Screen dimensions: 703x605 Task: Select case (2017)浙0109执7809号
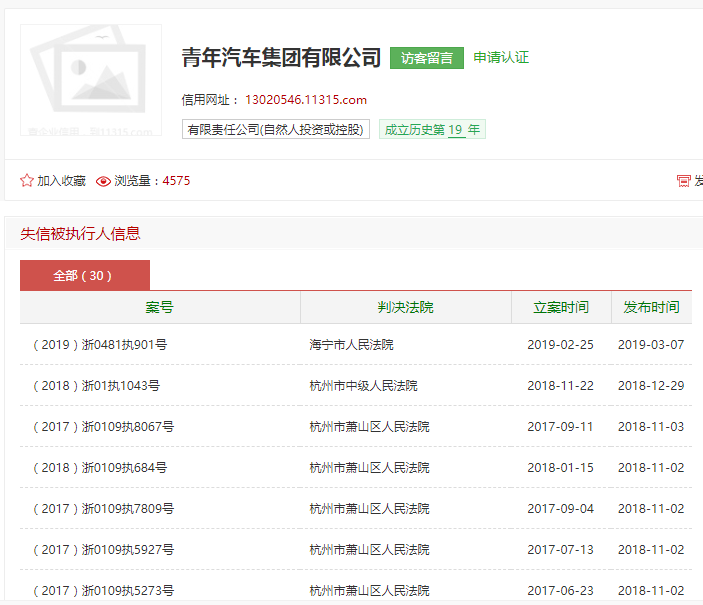pyautogui.click(x=103, y=509)
